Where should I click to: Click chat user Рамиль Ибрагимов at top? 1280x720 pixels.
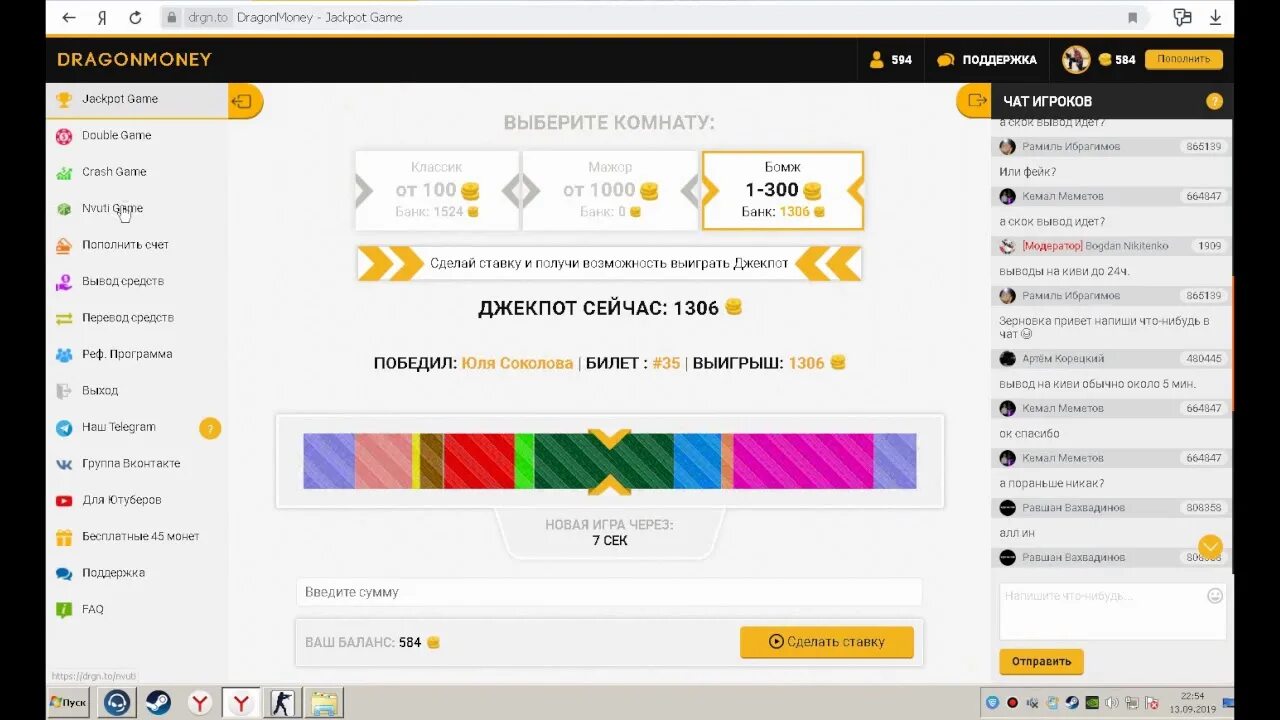pyautogui.click(x=1071, y=147)
